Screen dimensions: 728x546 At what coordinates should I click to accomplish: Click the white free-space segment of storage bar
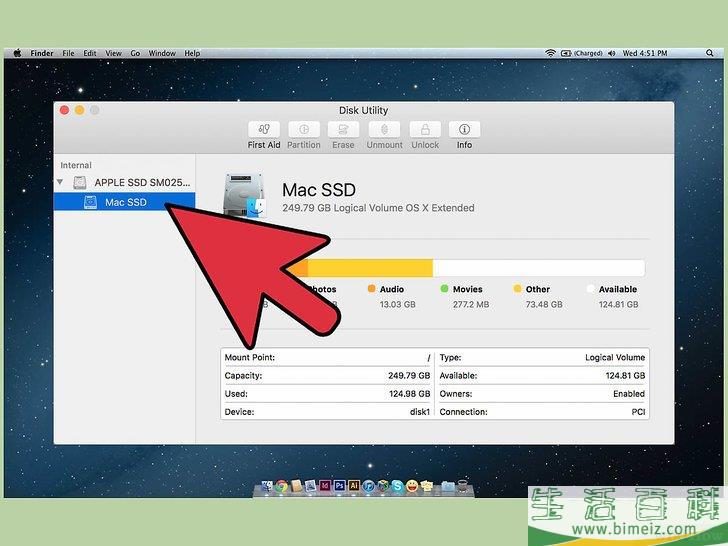(x=539, y=268)
